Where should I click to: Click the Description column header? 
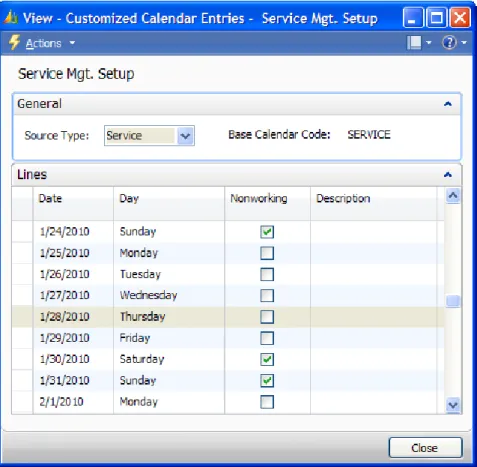pyautogui.click(x=373, y=203)
